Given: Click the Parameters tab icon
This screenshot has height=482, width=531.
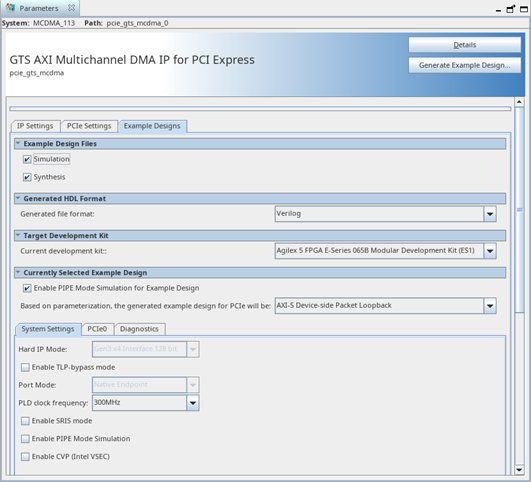Looking at the screenshot, I should (x=10, y=7).
